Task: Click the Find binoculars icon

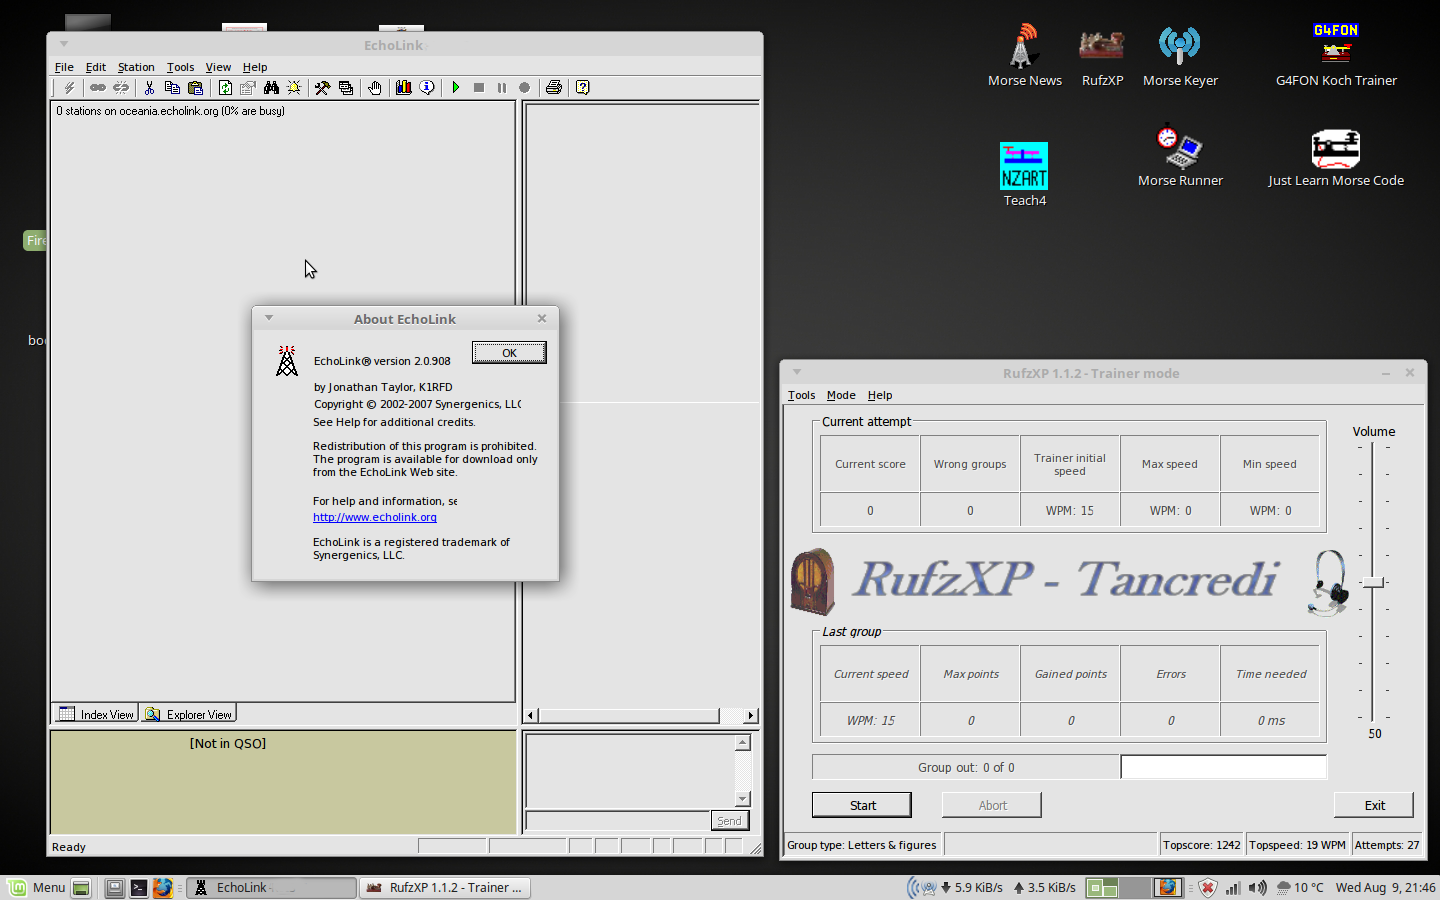Action: (x=271, y=88)
